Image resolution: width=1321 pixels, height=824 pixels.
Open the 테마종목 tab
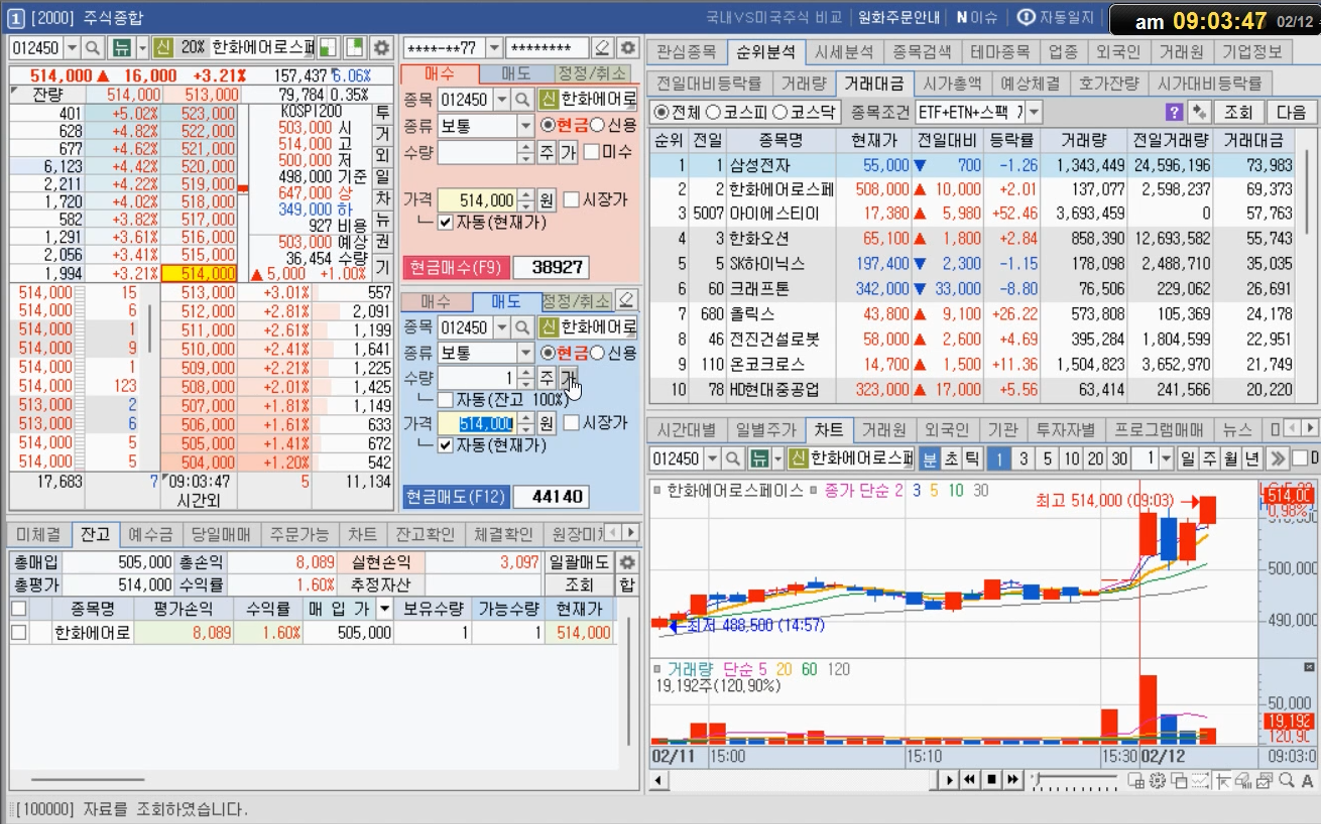[1003, 51]
